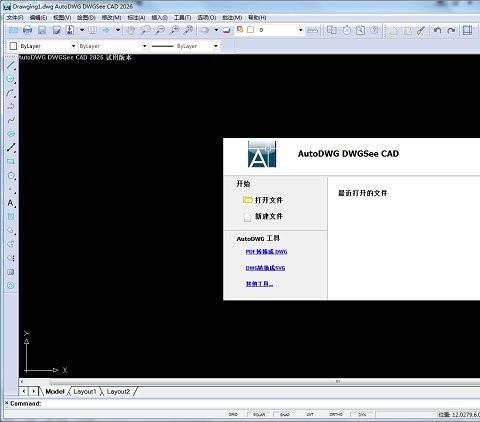Open the DWG转换成SVG link

click(265, 268)
